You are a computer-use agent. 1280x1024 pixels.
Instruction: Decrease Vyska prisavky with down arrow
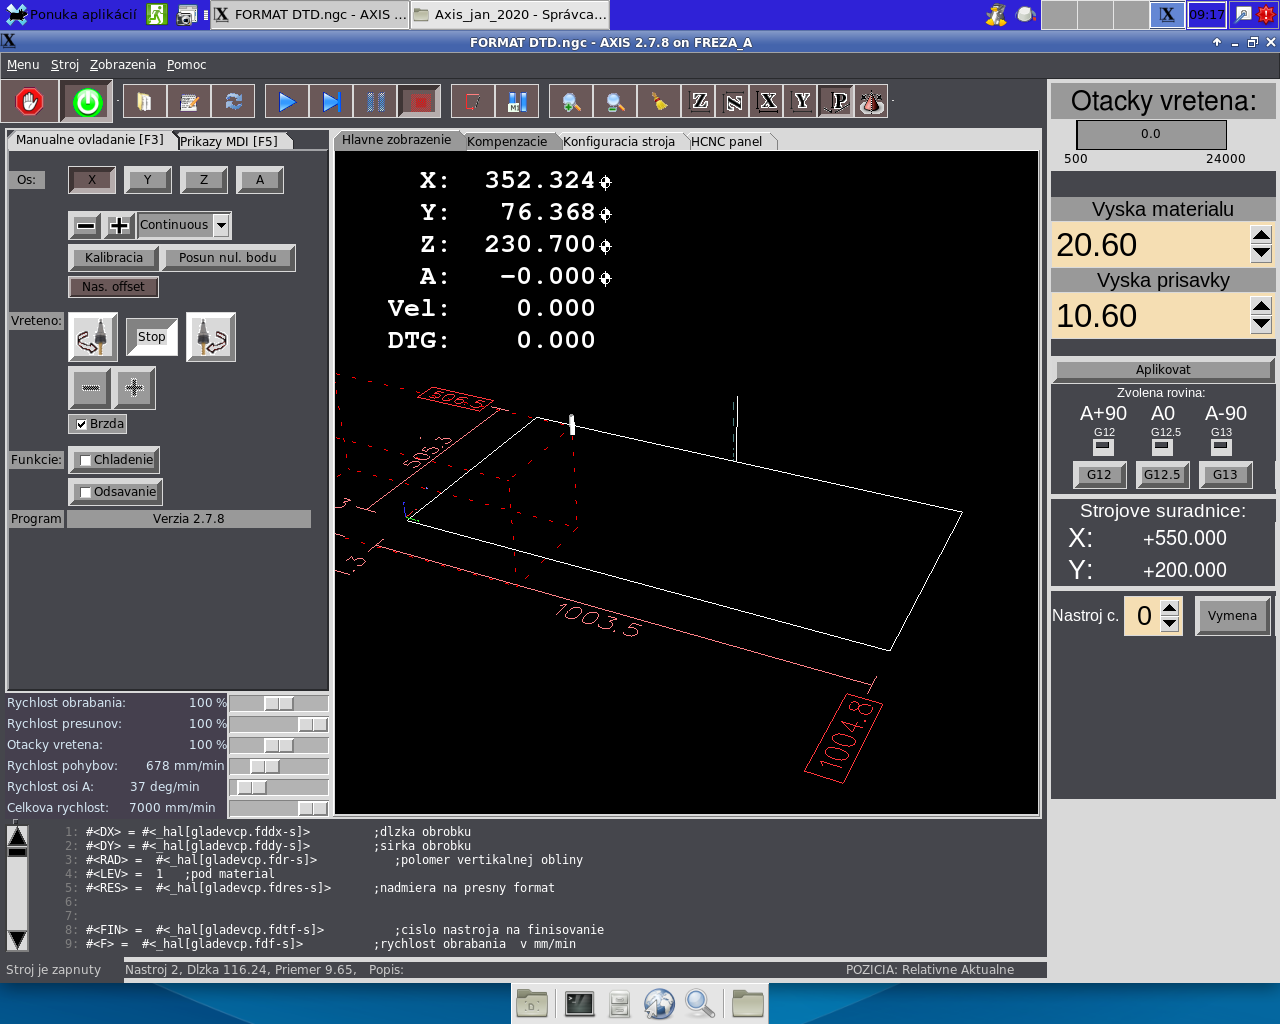pos(1261,324)
